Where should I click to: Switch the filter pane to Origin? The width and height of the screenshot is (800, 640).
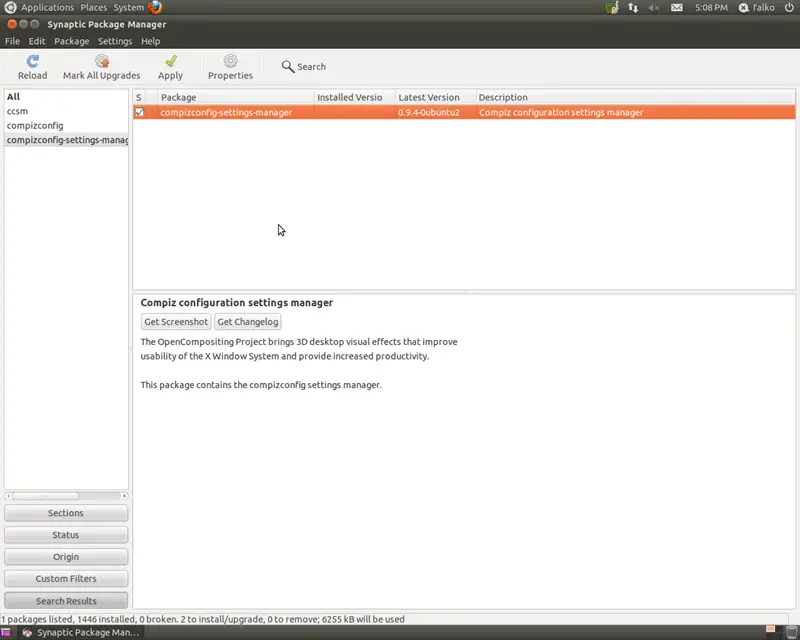pyautogui.click(x=66, y=557)
